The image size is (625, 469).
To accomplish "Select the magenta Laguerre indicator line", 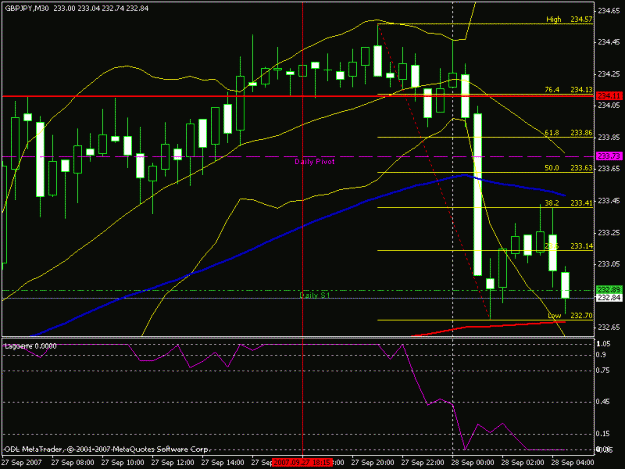I will pyautogui.click(x=417, y=379).
